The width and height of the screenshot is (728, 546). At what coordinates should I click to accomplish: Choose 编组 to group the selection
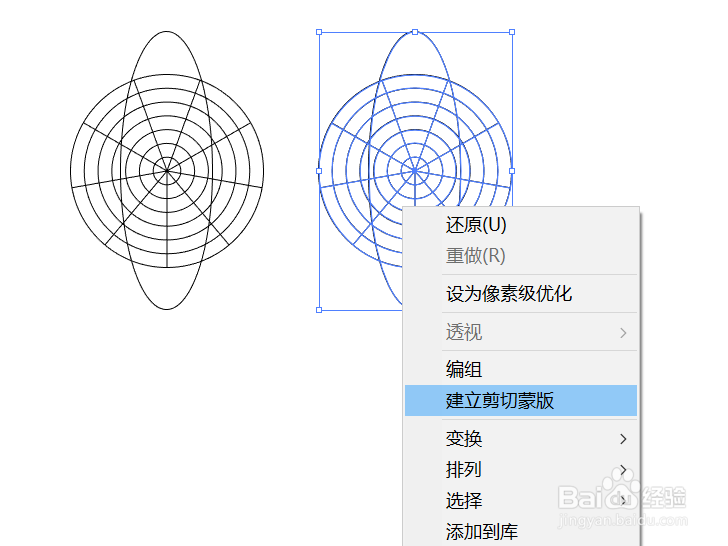(x=521, y=370)
